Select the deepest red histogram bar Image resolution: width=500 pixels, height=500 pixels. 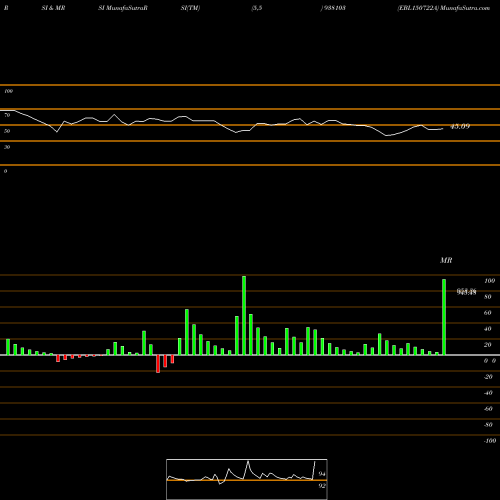(158, 364)
